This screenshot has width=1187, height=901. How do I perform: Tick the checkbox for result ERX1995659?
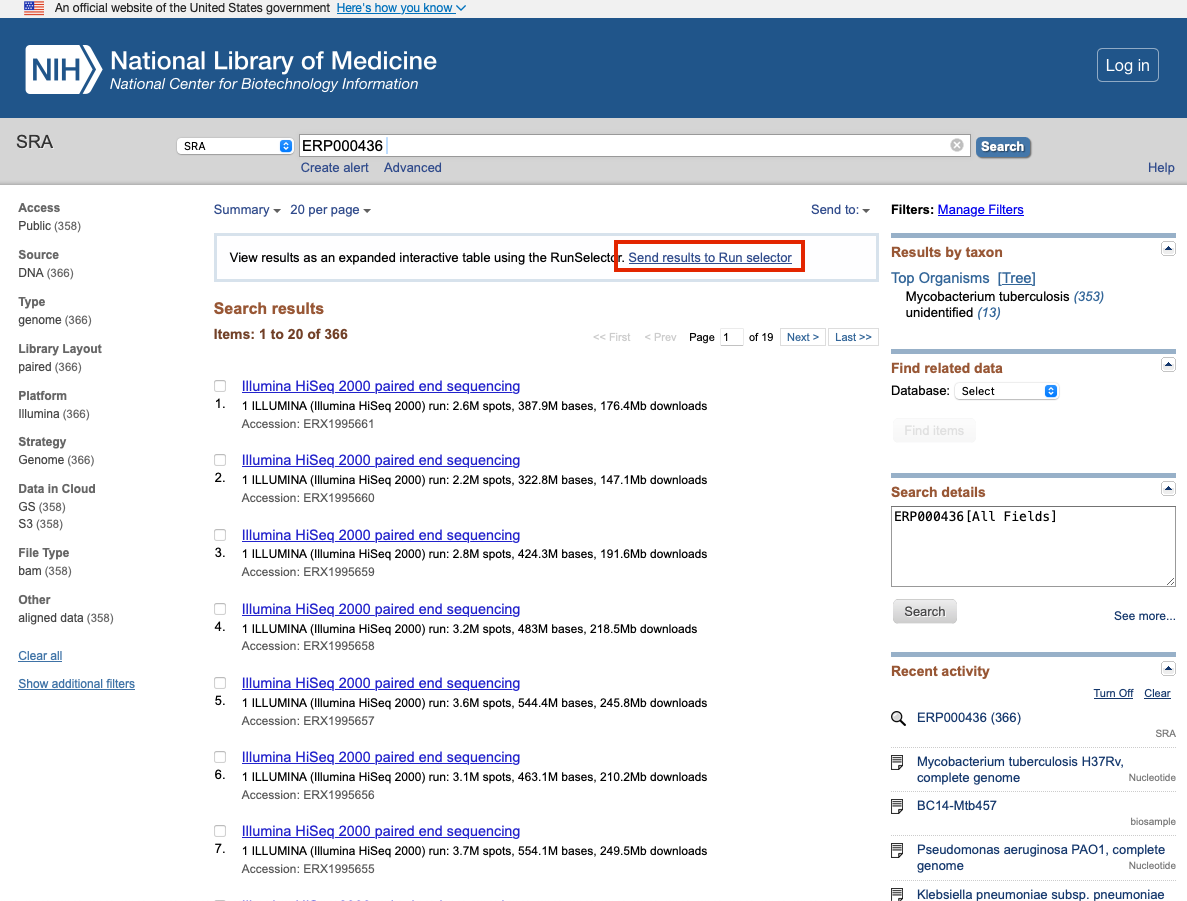[220, 535]
